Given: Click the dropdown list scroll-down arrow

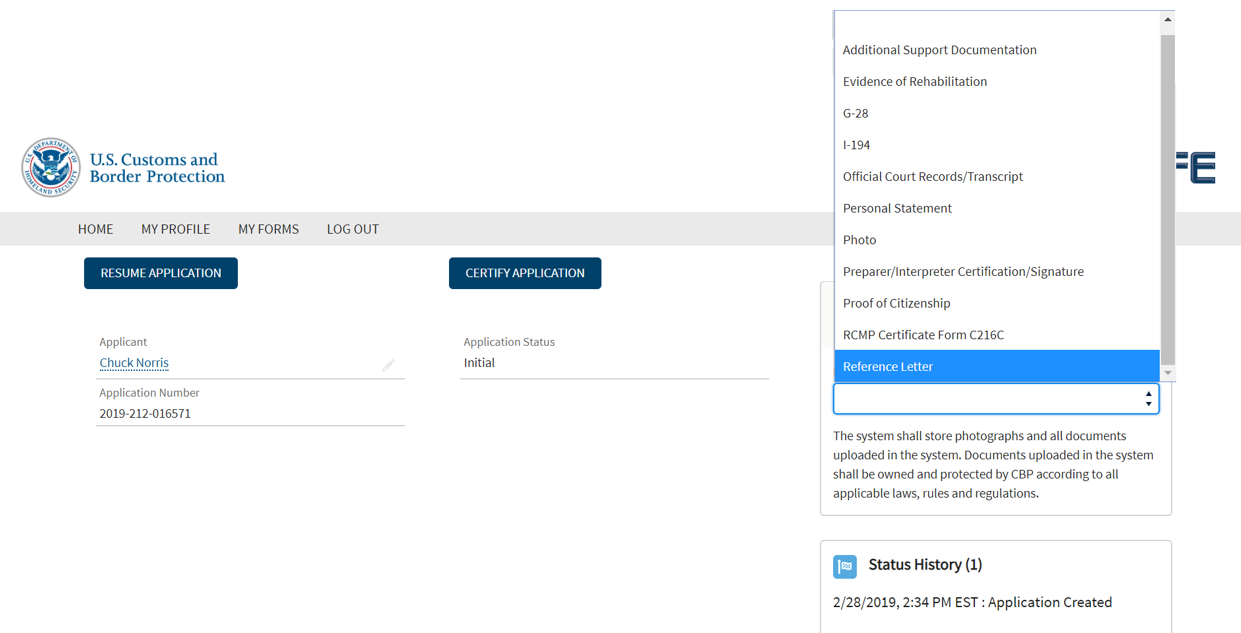Looking at the screenshot, I should [1167, 373].
